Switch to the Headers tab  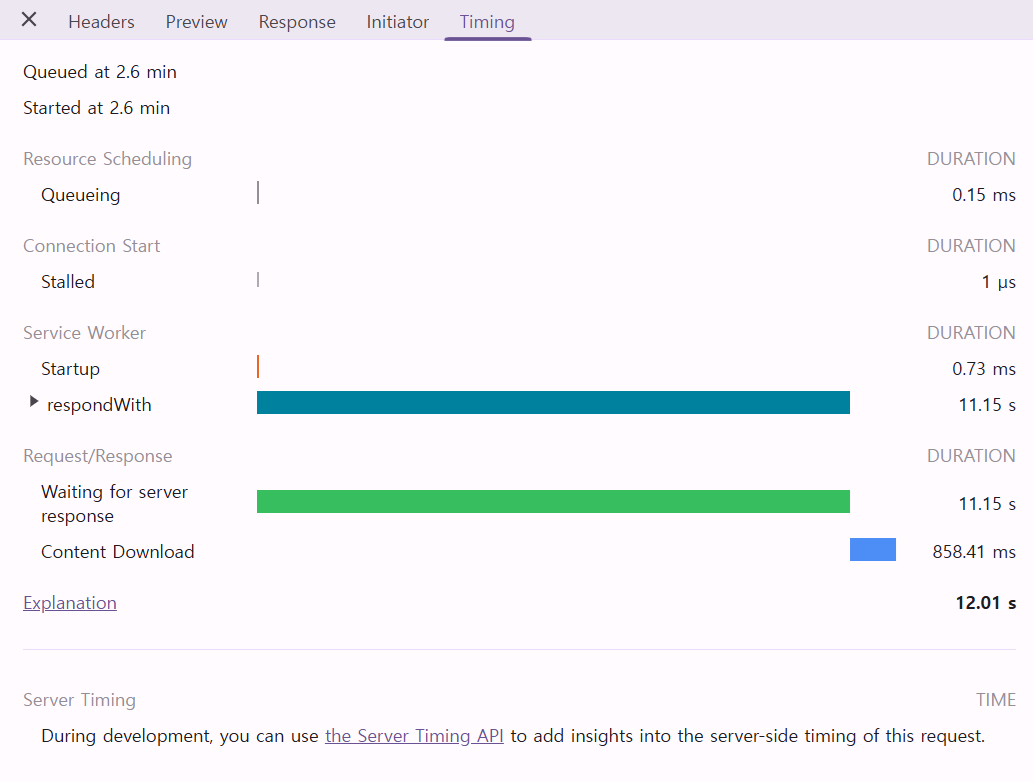101,22
